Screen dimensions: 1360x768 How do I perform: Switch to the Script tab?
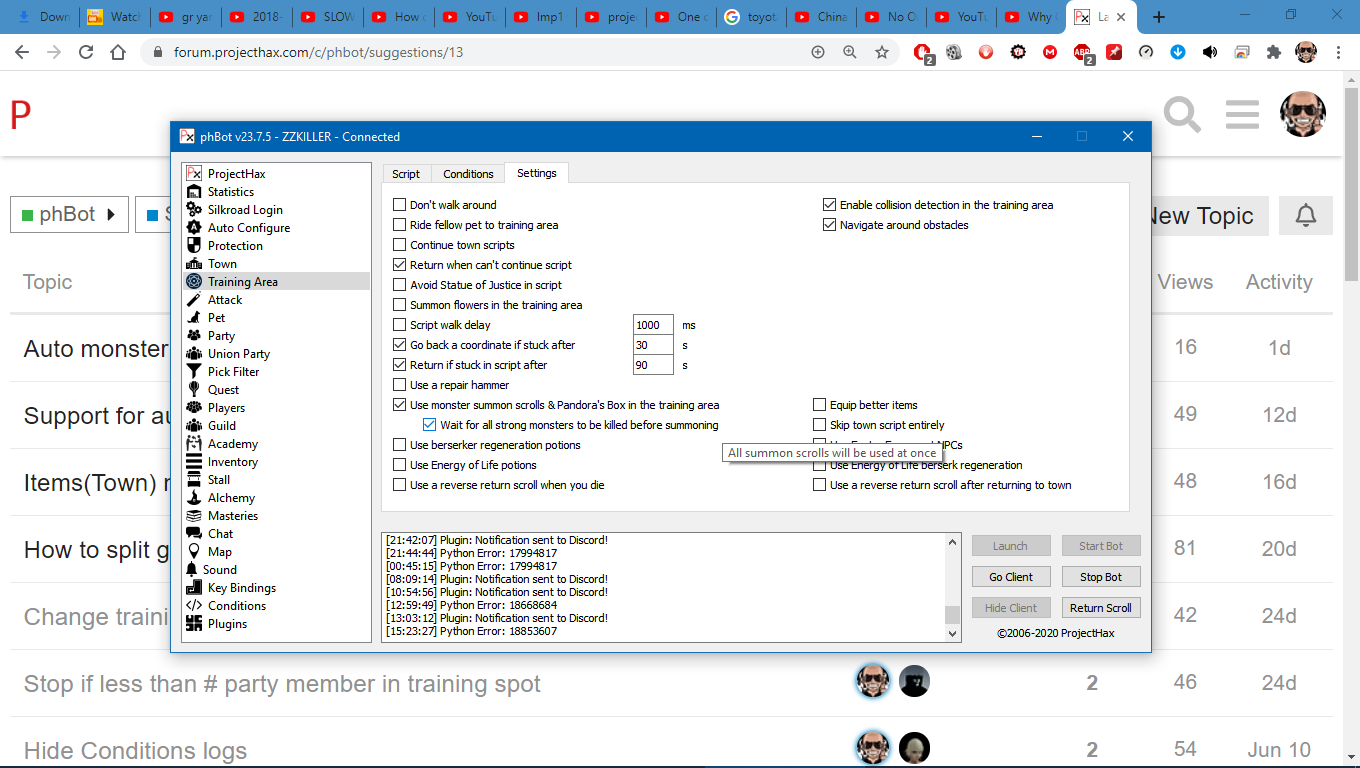click(406, 174)
